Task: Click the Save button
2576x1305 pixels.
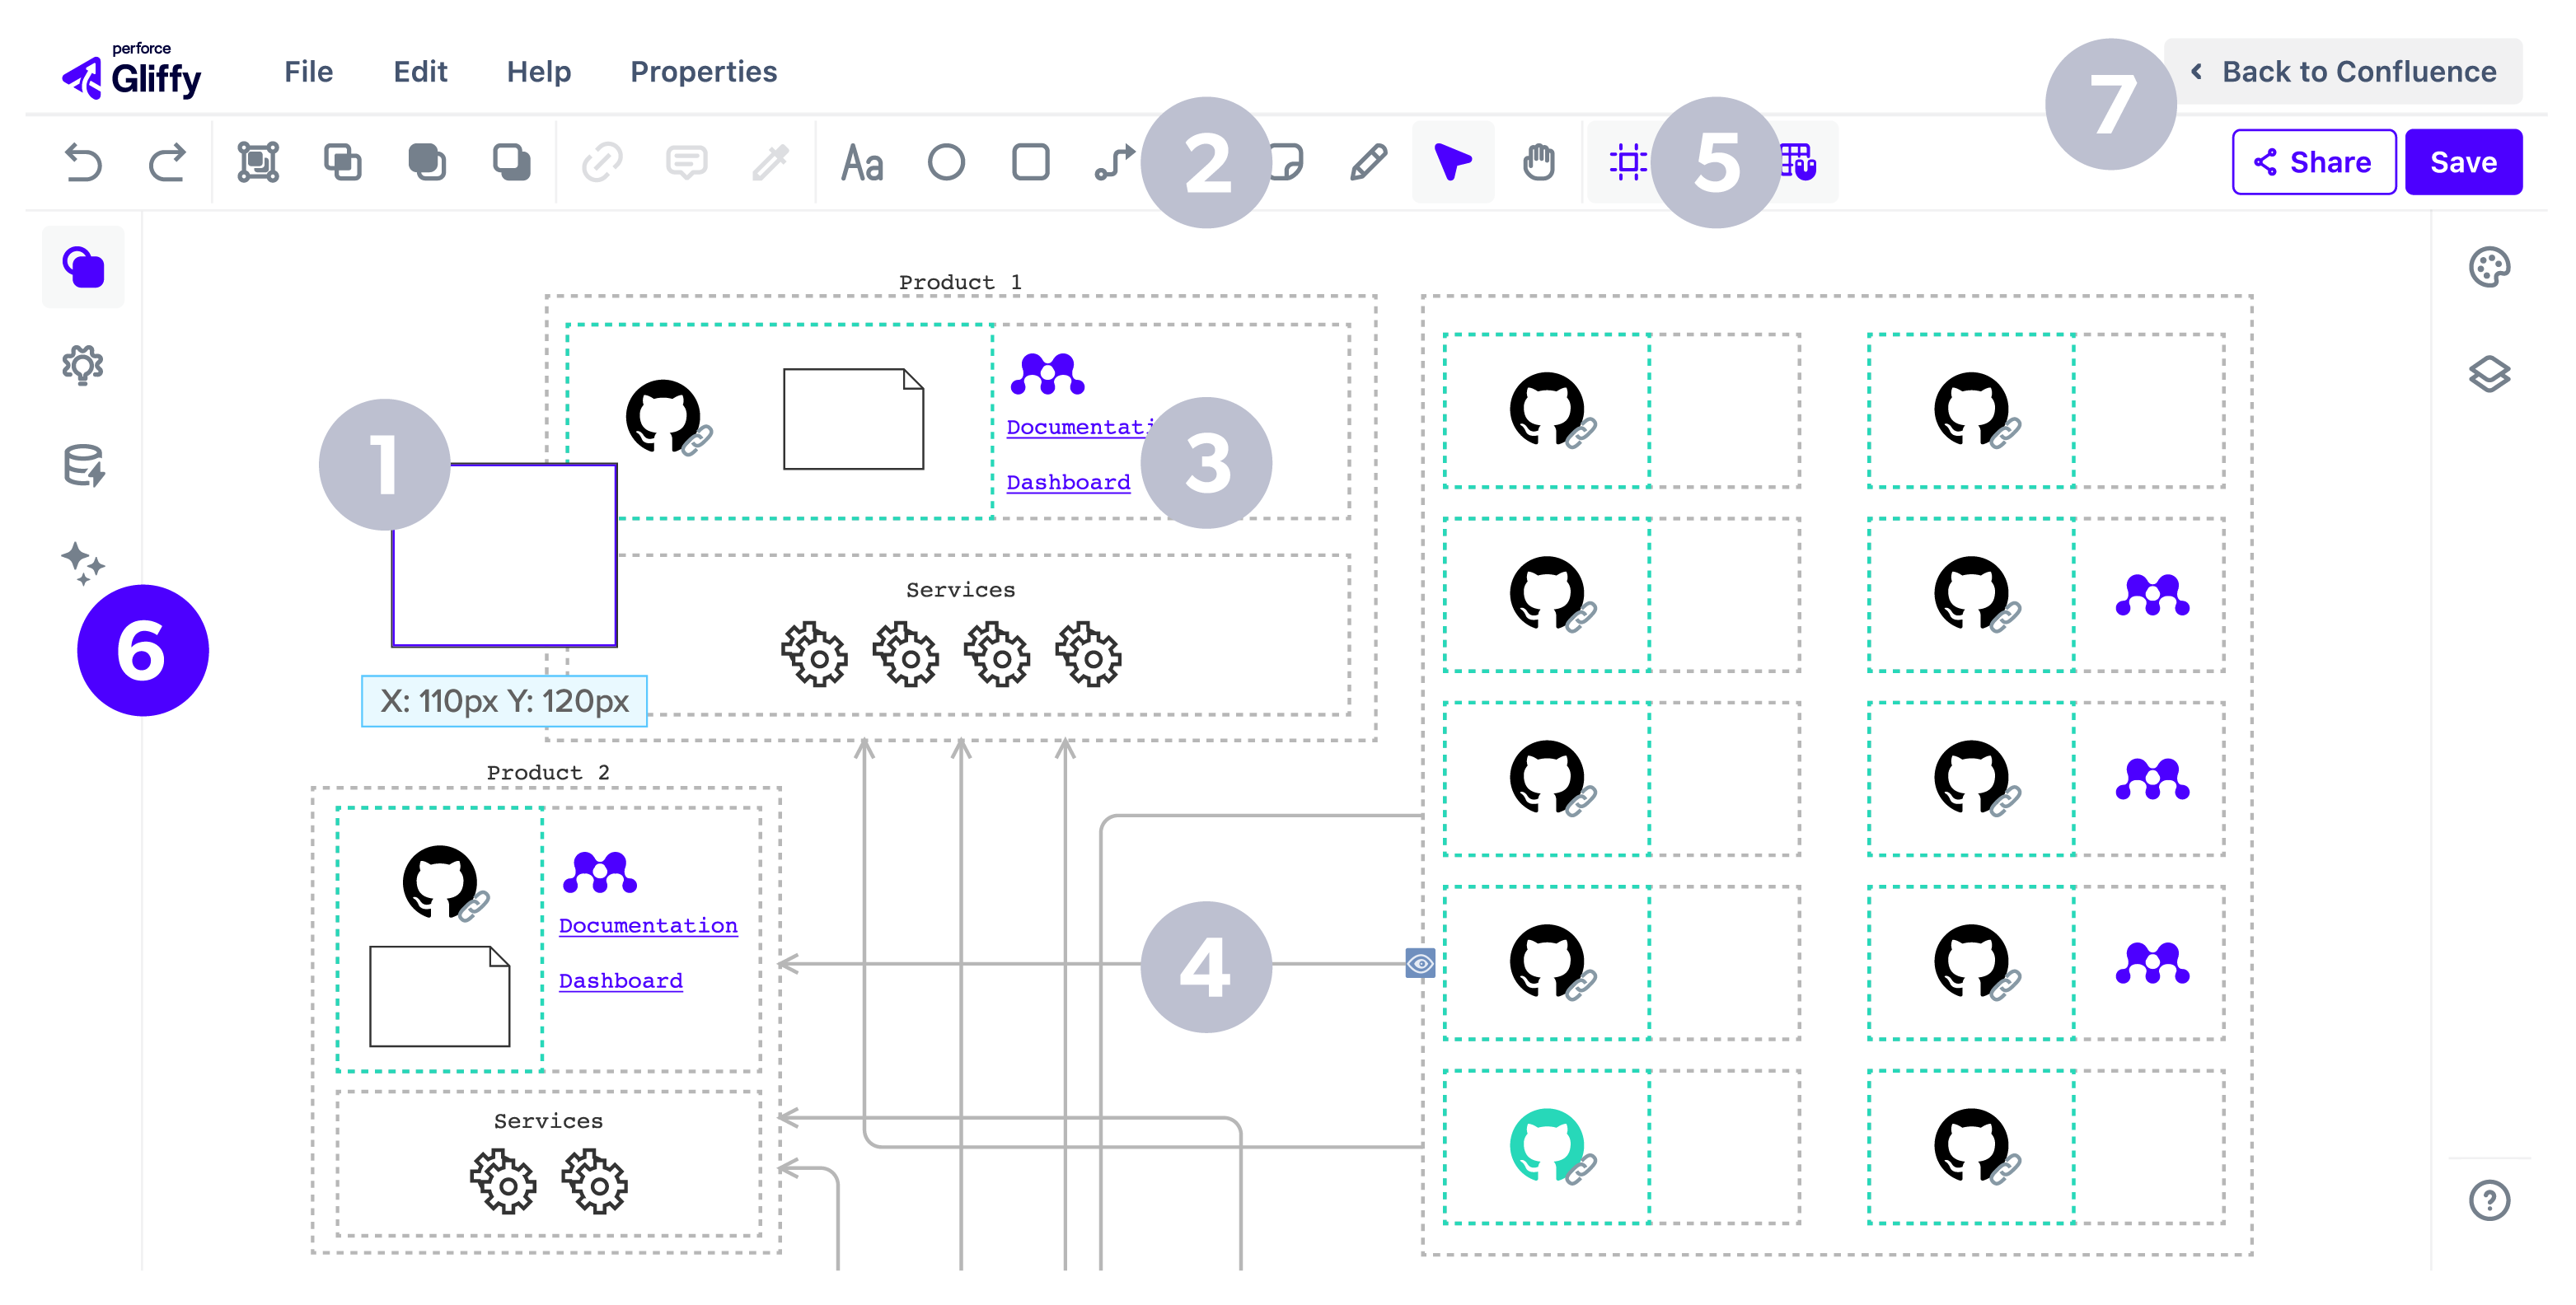Action: pos(2463,162)
